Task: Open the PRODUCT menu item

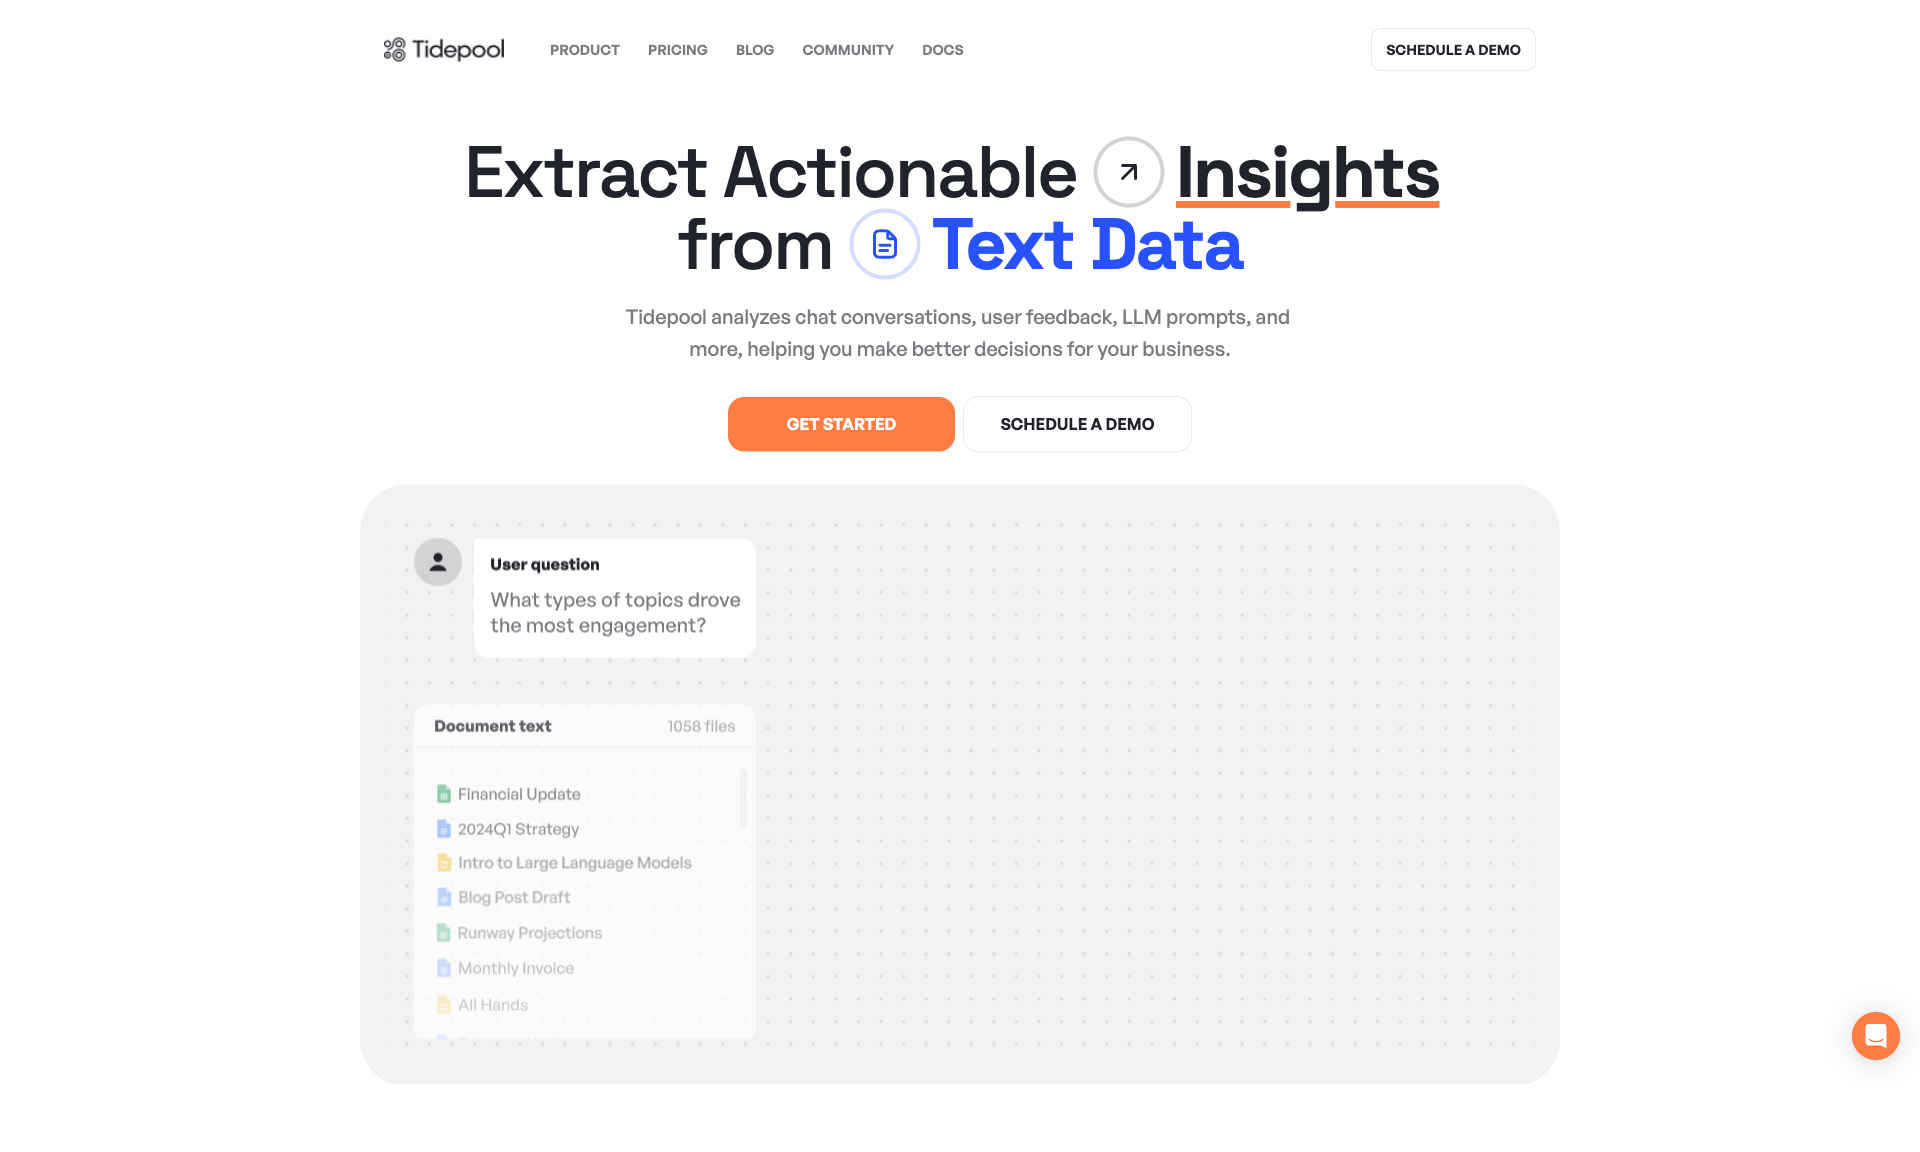Action: [584, 49]
